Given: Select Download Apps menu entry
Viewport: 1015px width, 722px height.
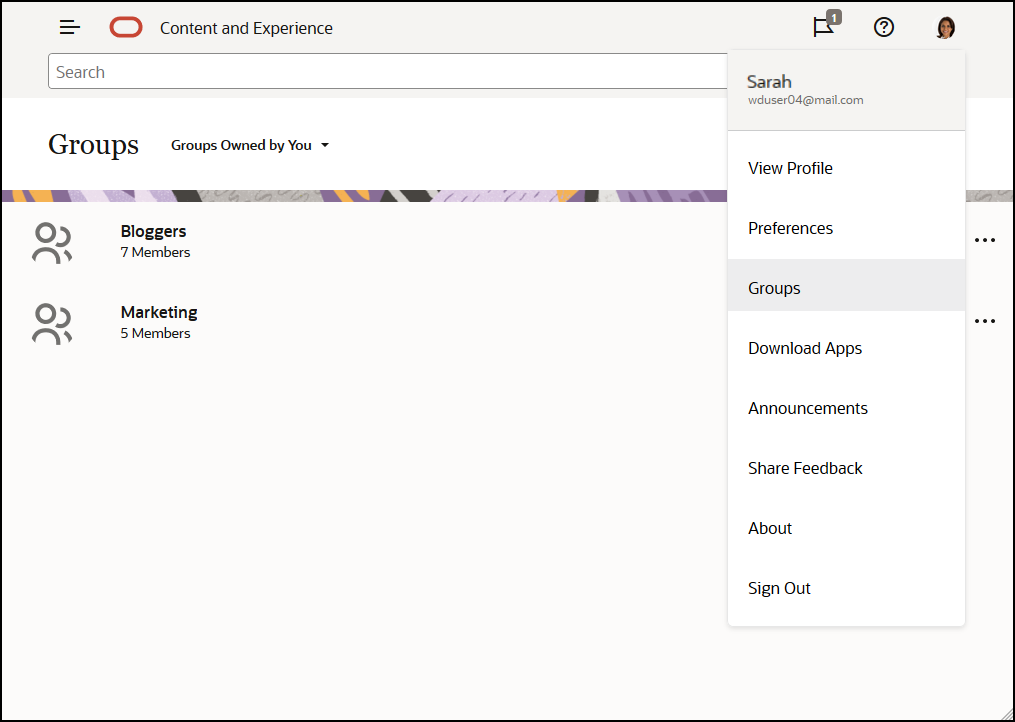Looking at the screenshot, I should point(805,348).
